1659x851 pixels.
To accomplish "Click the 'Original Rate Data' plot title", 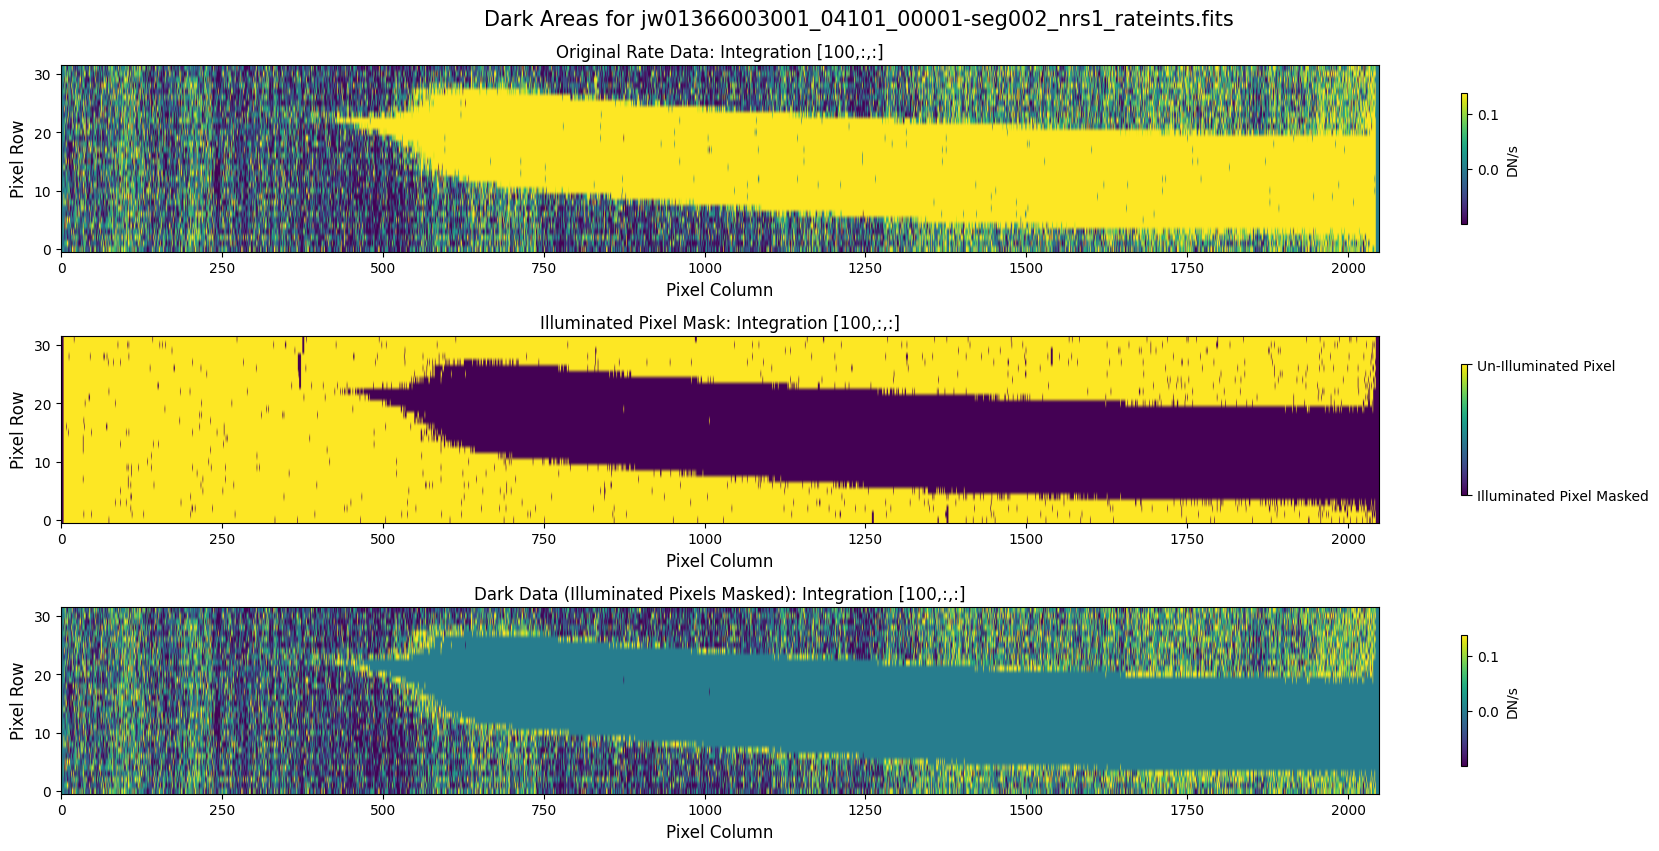I will point(719,52).
